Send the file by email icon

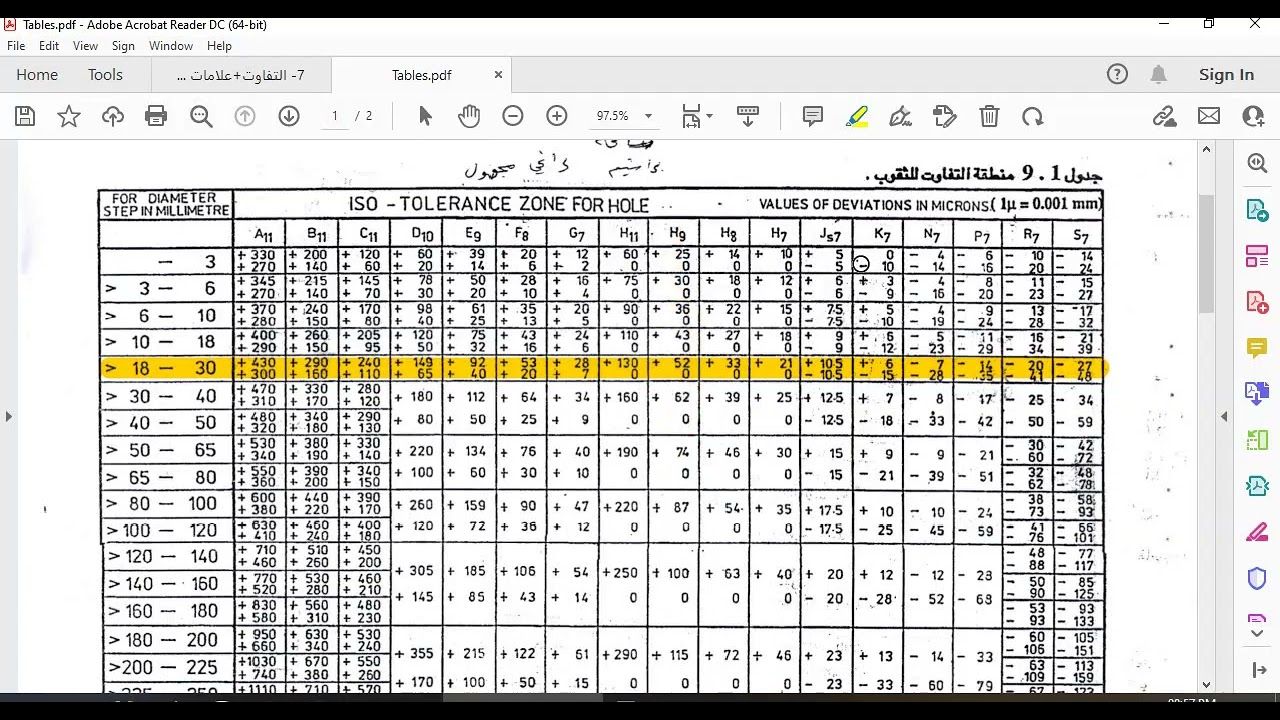[1209, 117]
